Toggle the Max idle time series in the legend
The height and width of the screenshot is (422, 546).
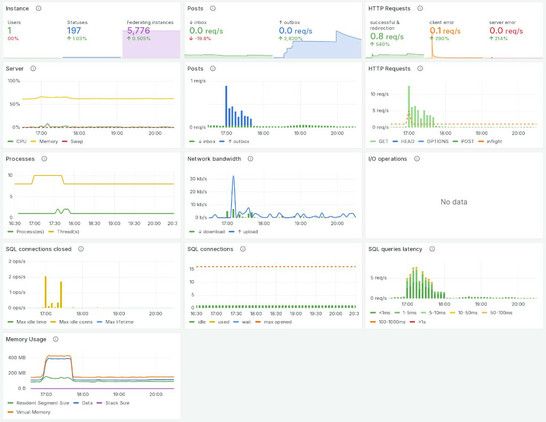pos(31,322)
